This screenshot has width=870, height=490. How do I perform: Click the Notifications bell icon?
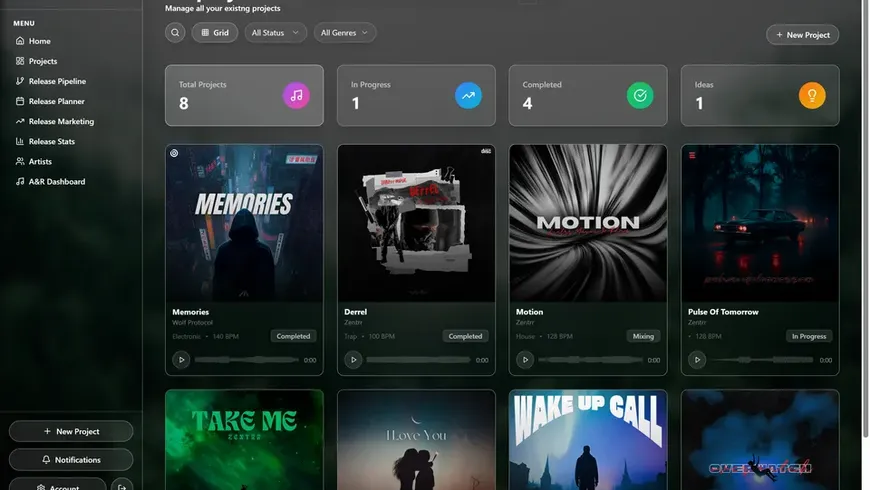(46, 459)
